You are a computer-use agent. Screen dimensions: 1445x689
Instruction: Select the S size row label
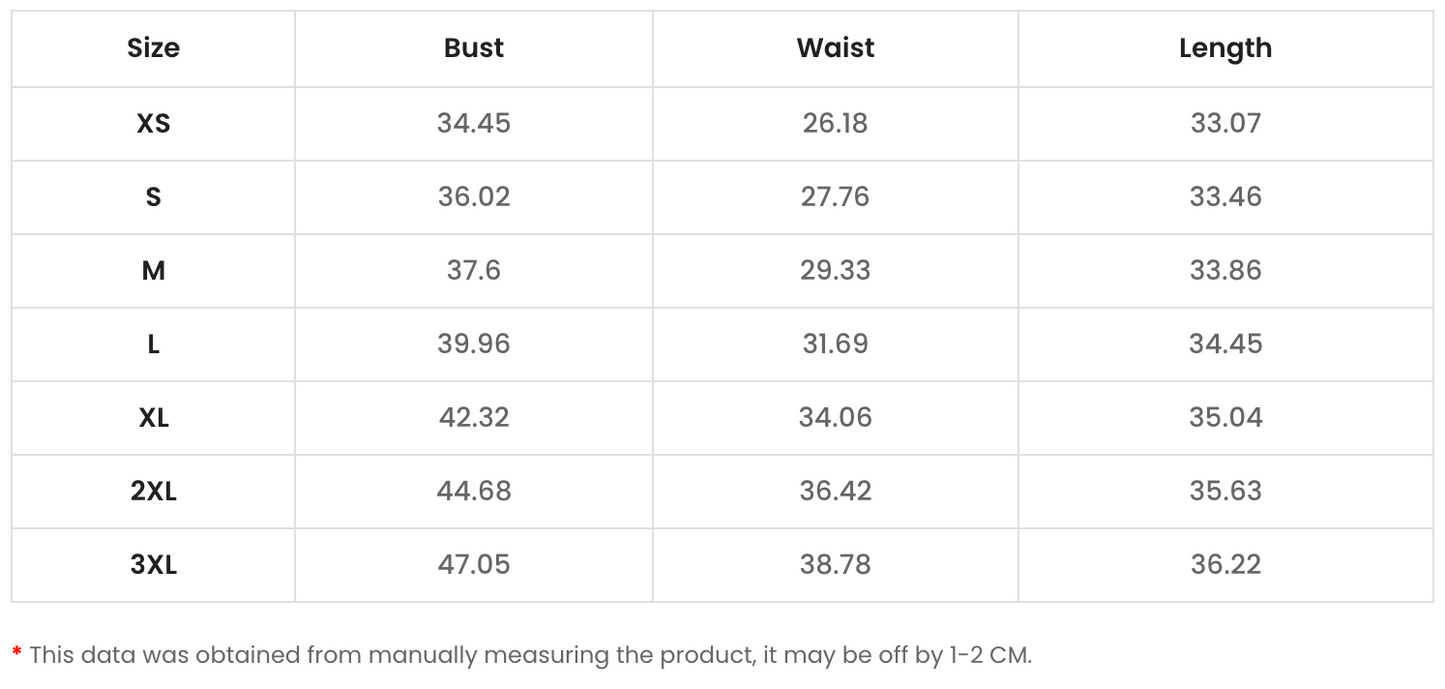pos(153,197)
